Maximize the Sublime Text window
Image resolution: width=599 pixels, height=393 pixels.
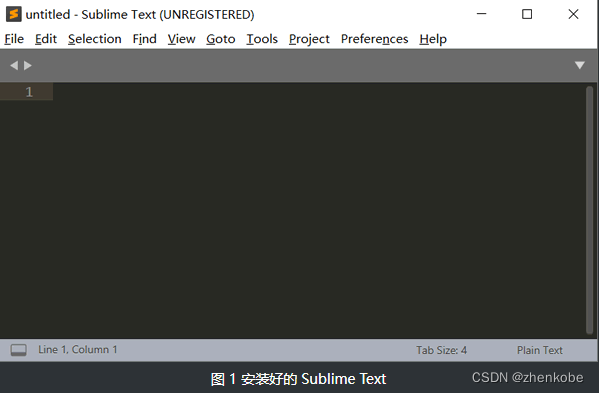click(527, 14)
